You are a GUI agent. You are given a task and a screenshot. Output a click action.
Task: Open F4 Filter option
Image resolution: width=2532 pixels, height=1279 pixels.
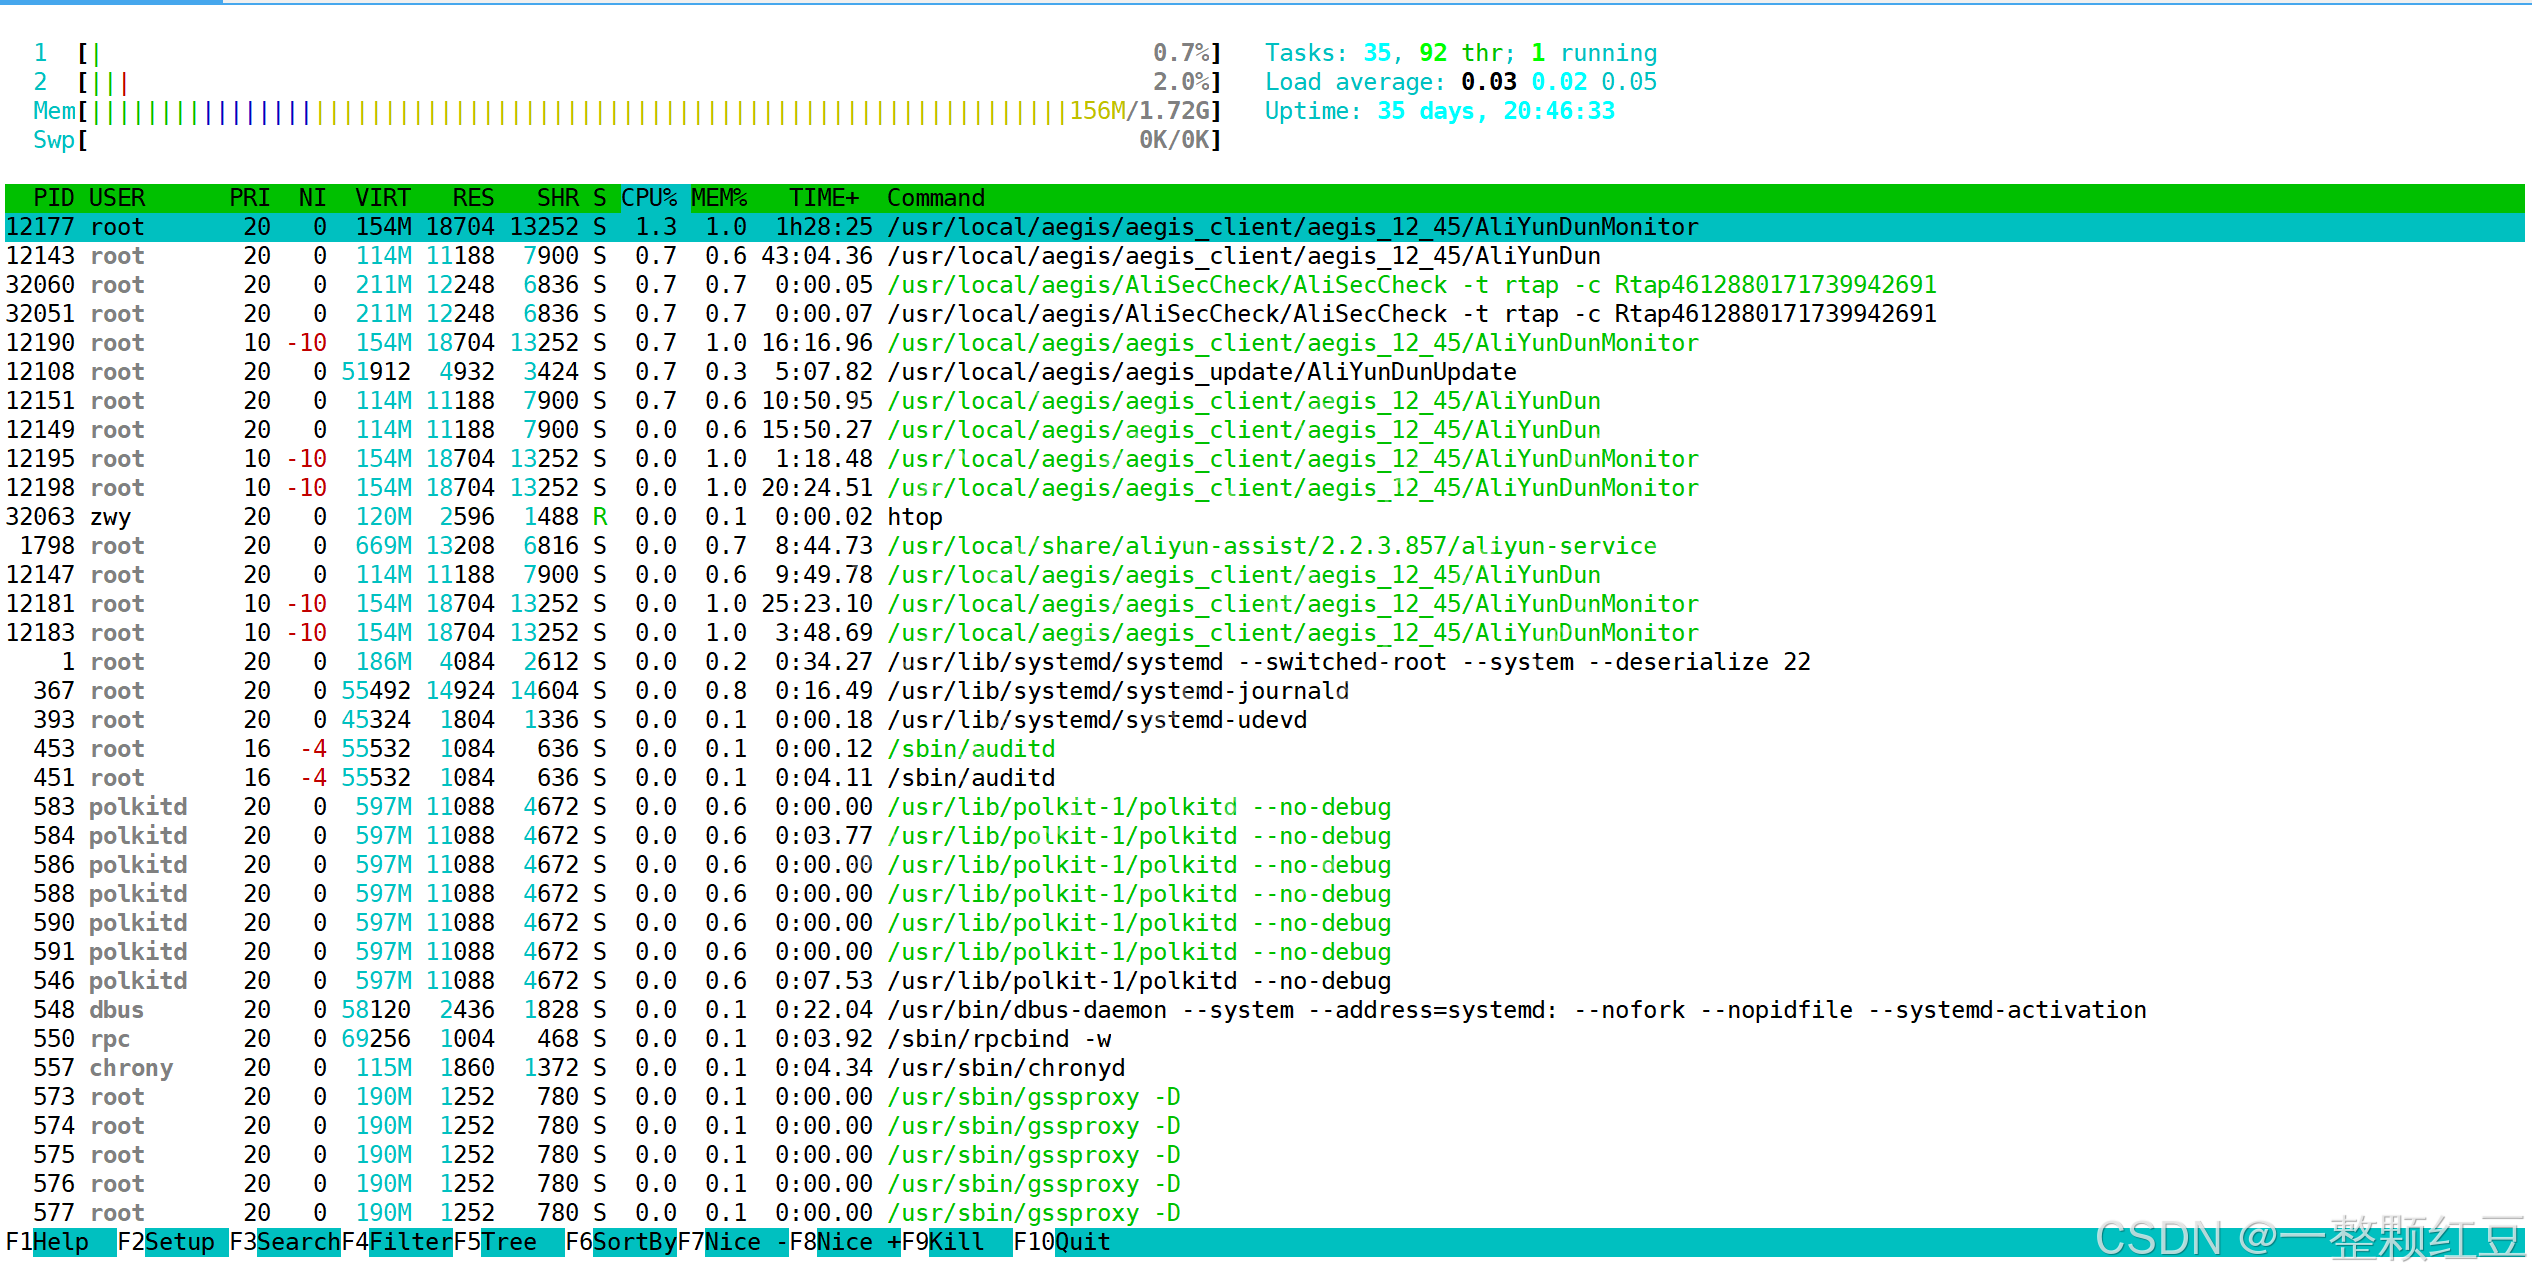click(410, 1242)
